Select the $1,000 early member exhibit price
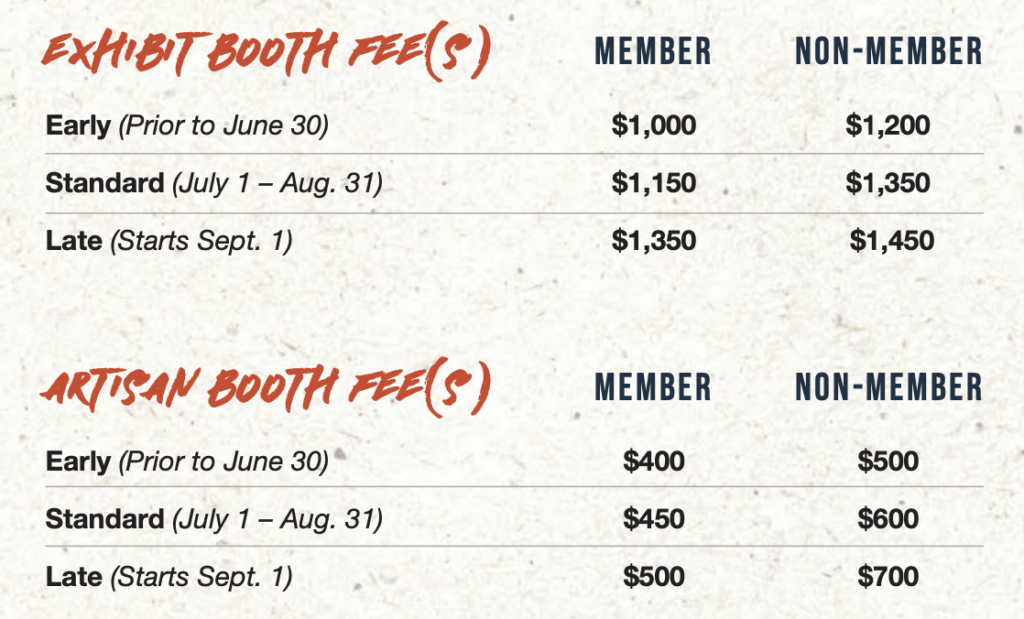The image size is (1024, 619). [x=654, y=125]
